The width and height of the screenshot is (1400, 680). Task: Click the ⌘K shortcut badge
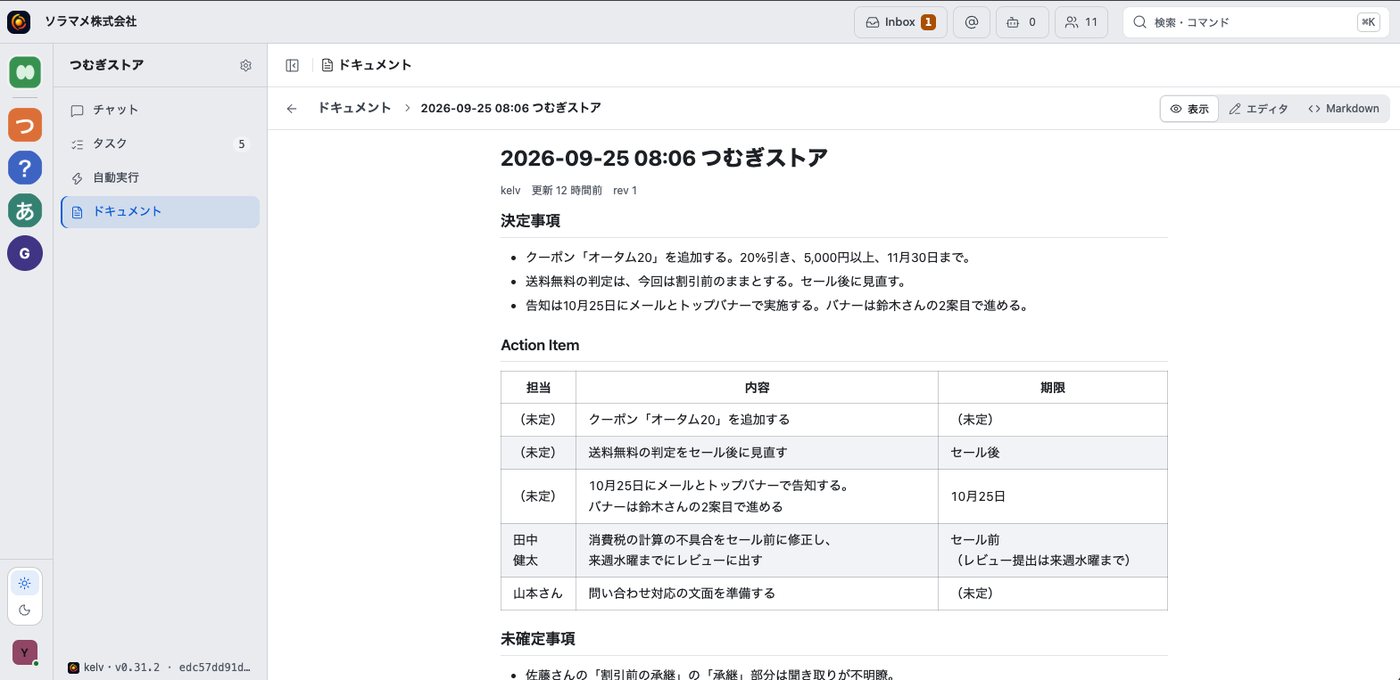click(1368, 22)
